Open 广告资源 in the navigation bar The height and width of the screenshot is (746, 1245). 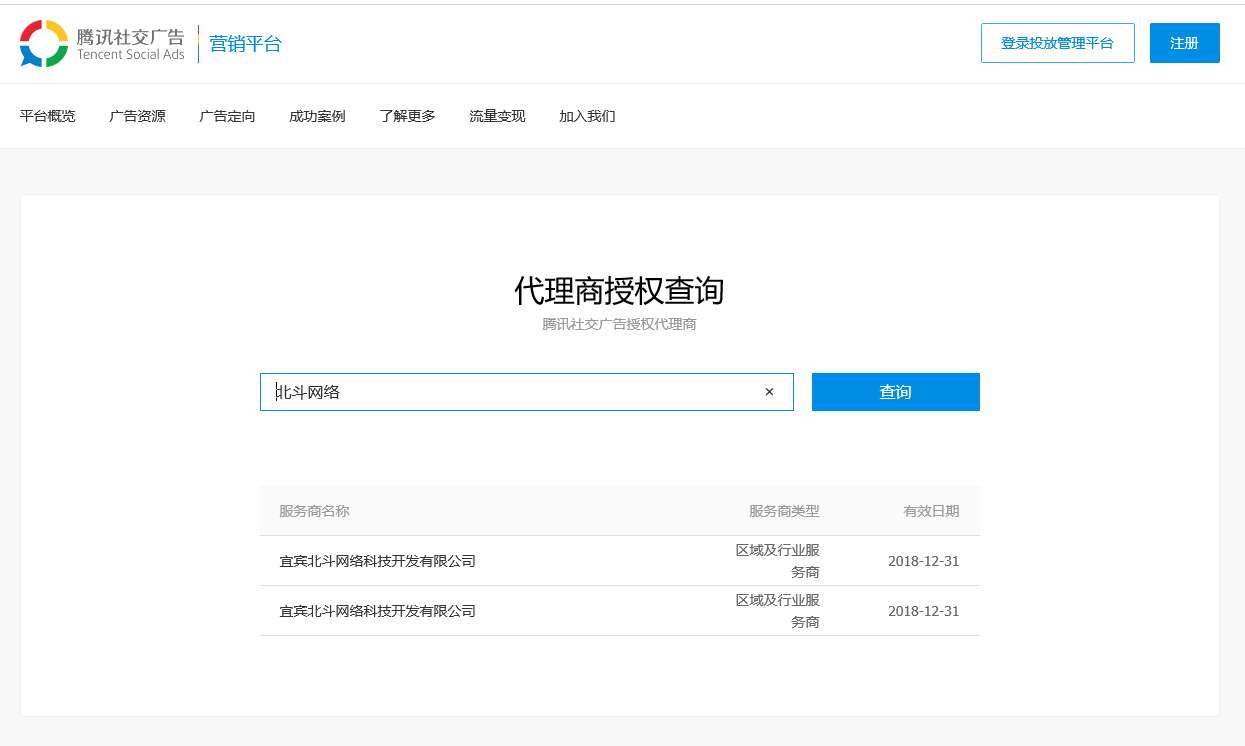(x=137, y=116)
